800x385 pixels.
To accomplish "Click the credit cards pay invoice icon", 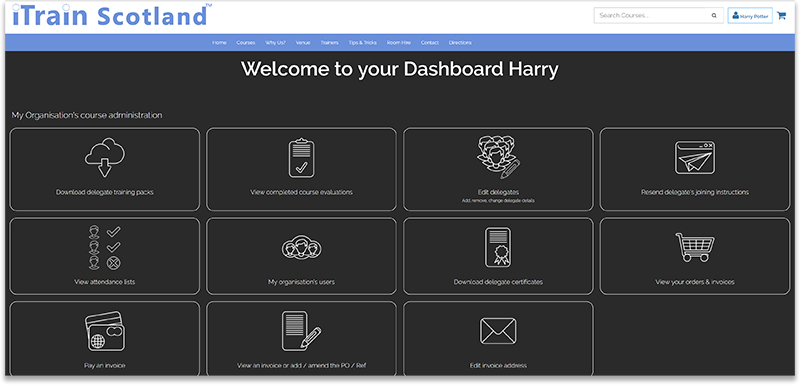I will pyautogui.click(x=105, y=331).
